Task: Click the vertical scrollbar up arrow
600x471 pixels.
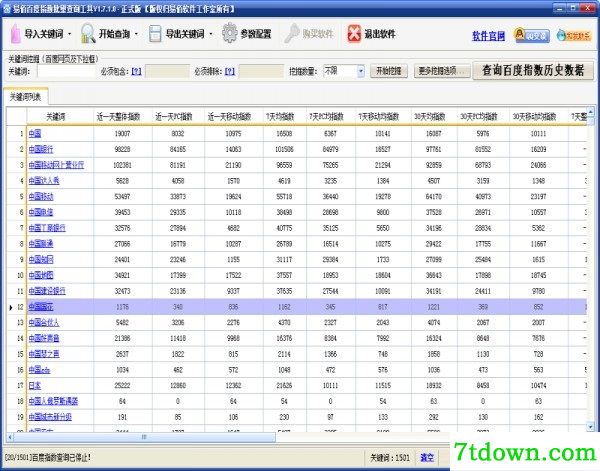Action: (591, 112)
